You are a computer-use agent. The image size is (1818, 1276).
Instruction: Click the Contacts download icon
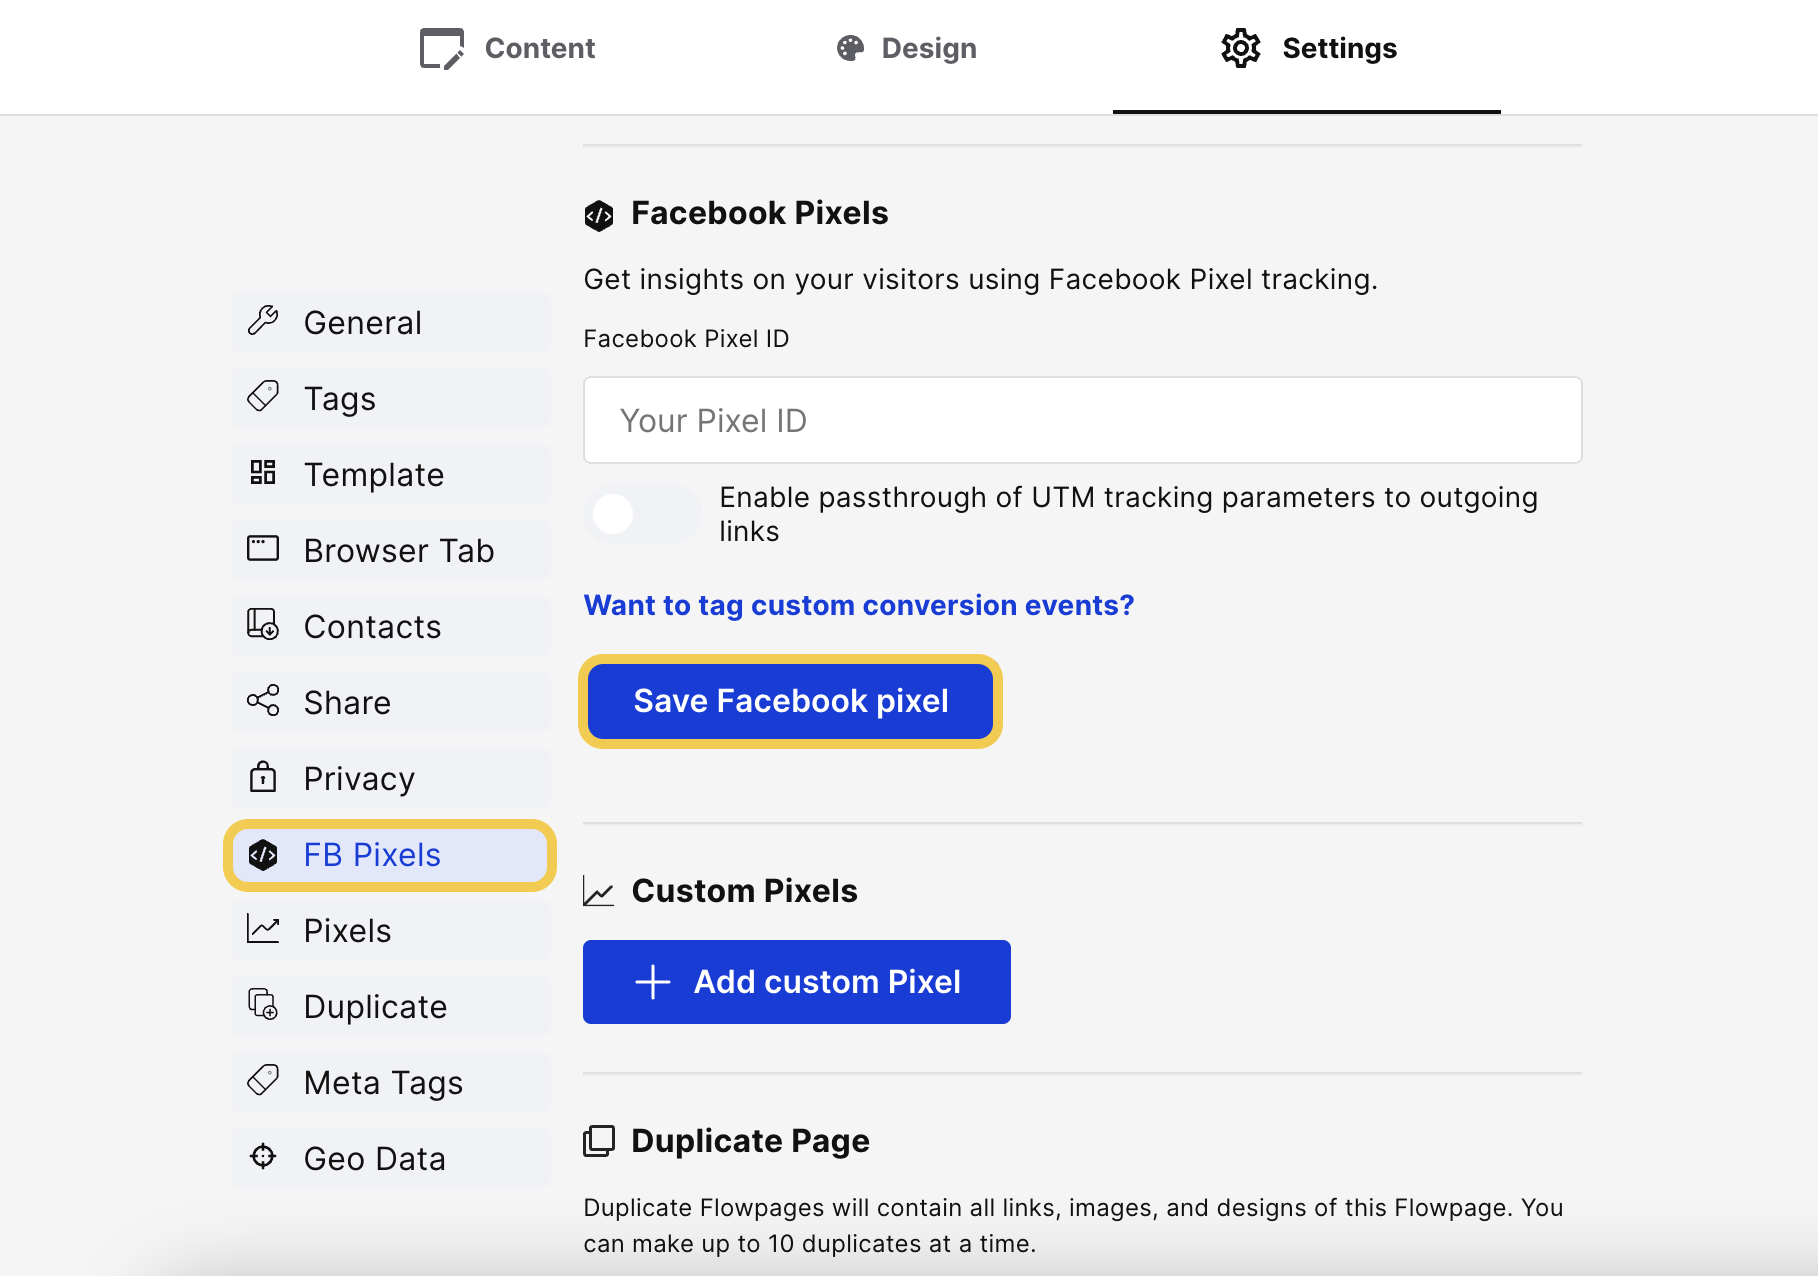coord(263,624)
